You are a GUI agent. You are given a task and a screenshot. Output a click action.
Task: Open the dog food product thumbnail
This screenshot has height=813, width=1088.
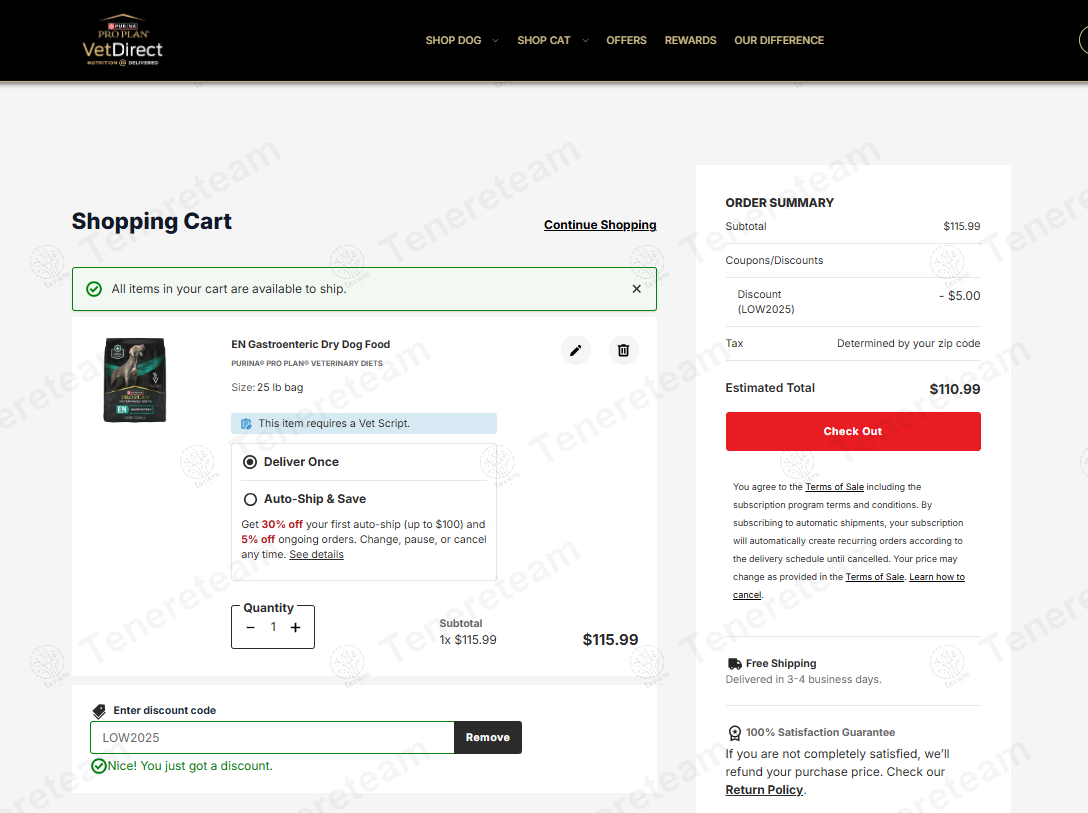coord(135,380)
